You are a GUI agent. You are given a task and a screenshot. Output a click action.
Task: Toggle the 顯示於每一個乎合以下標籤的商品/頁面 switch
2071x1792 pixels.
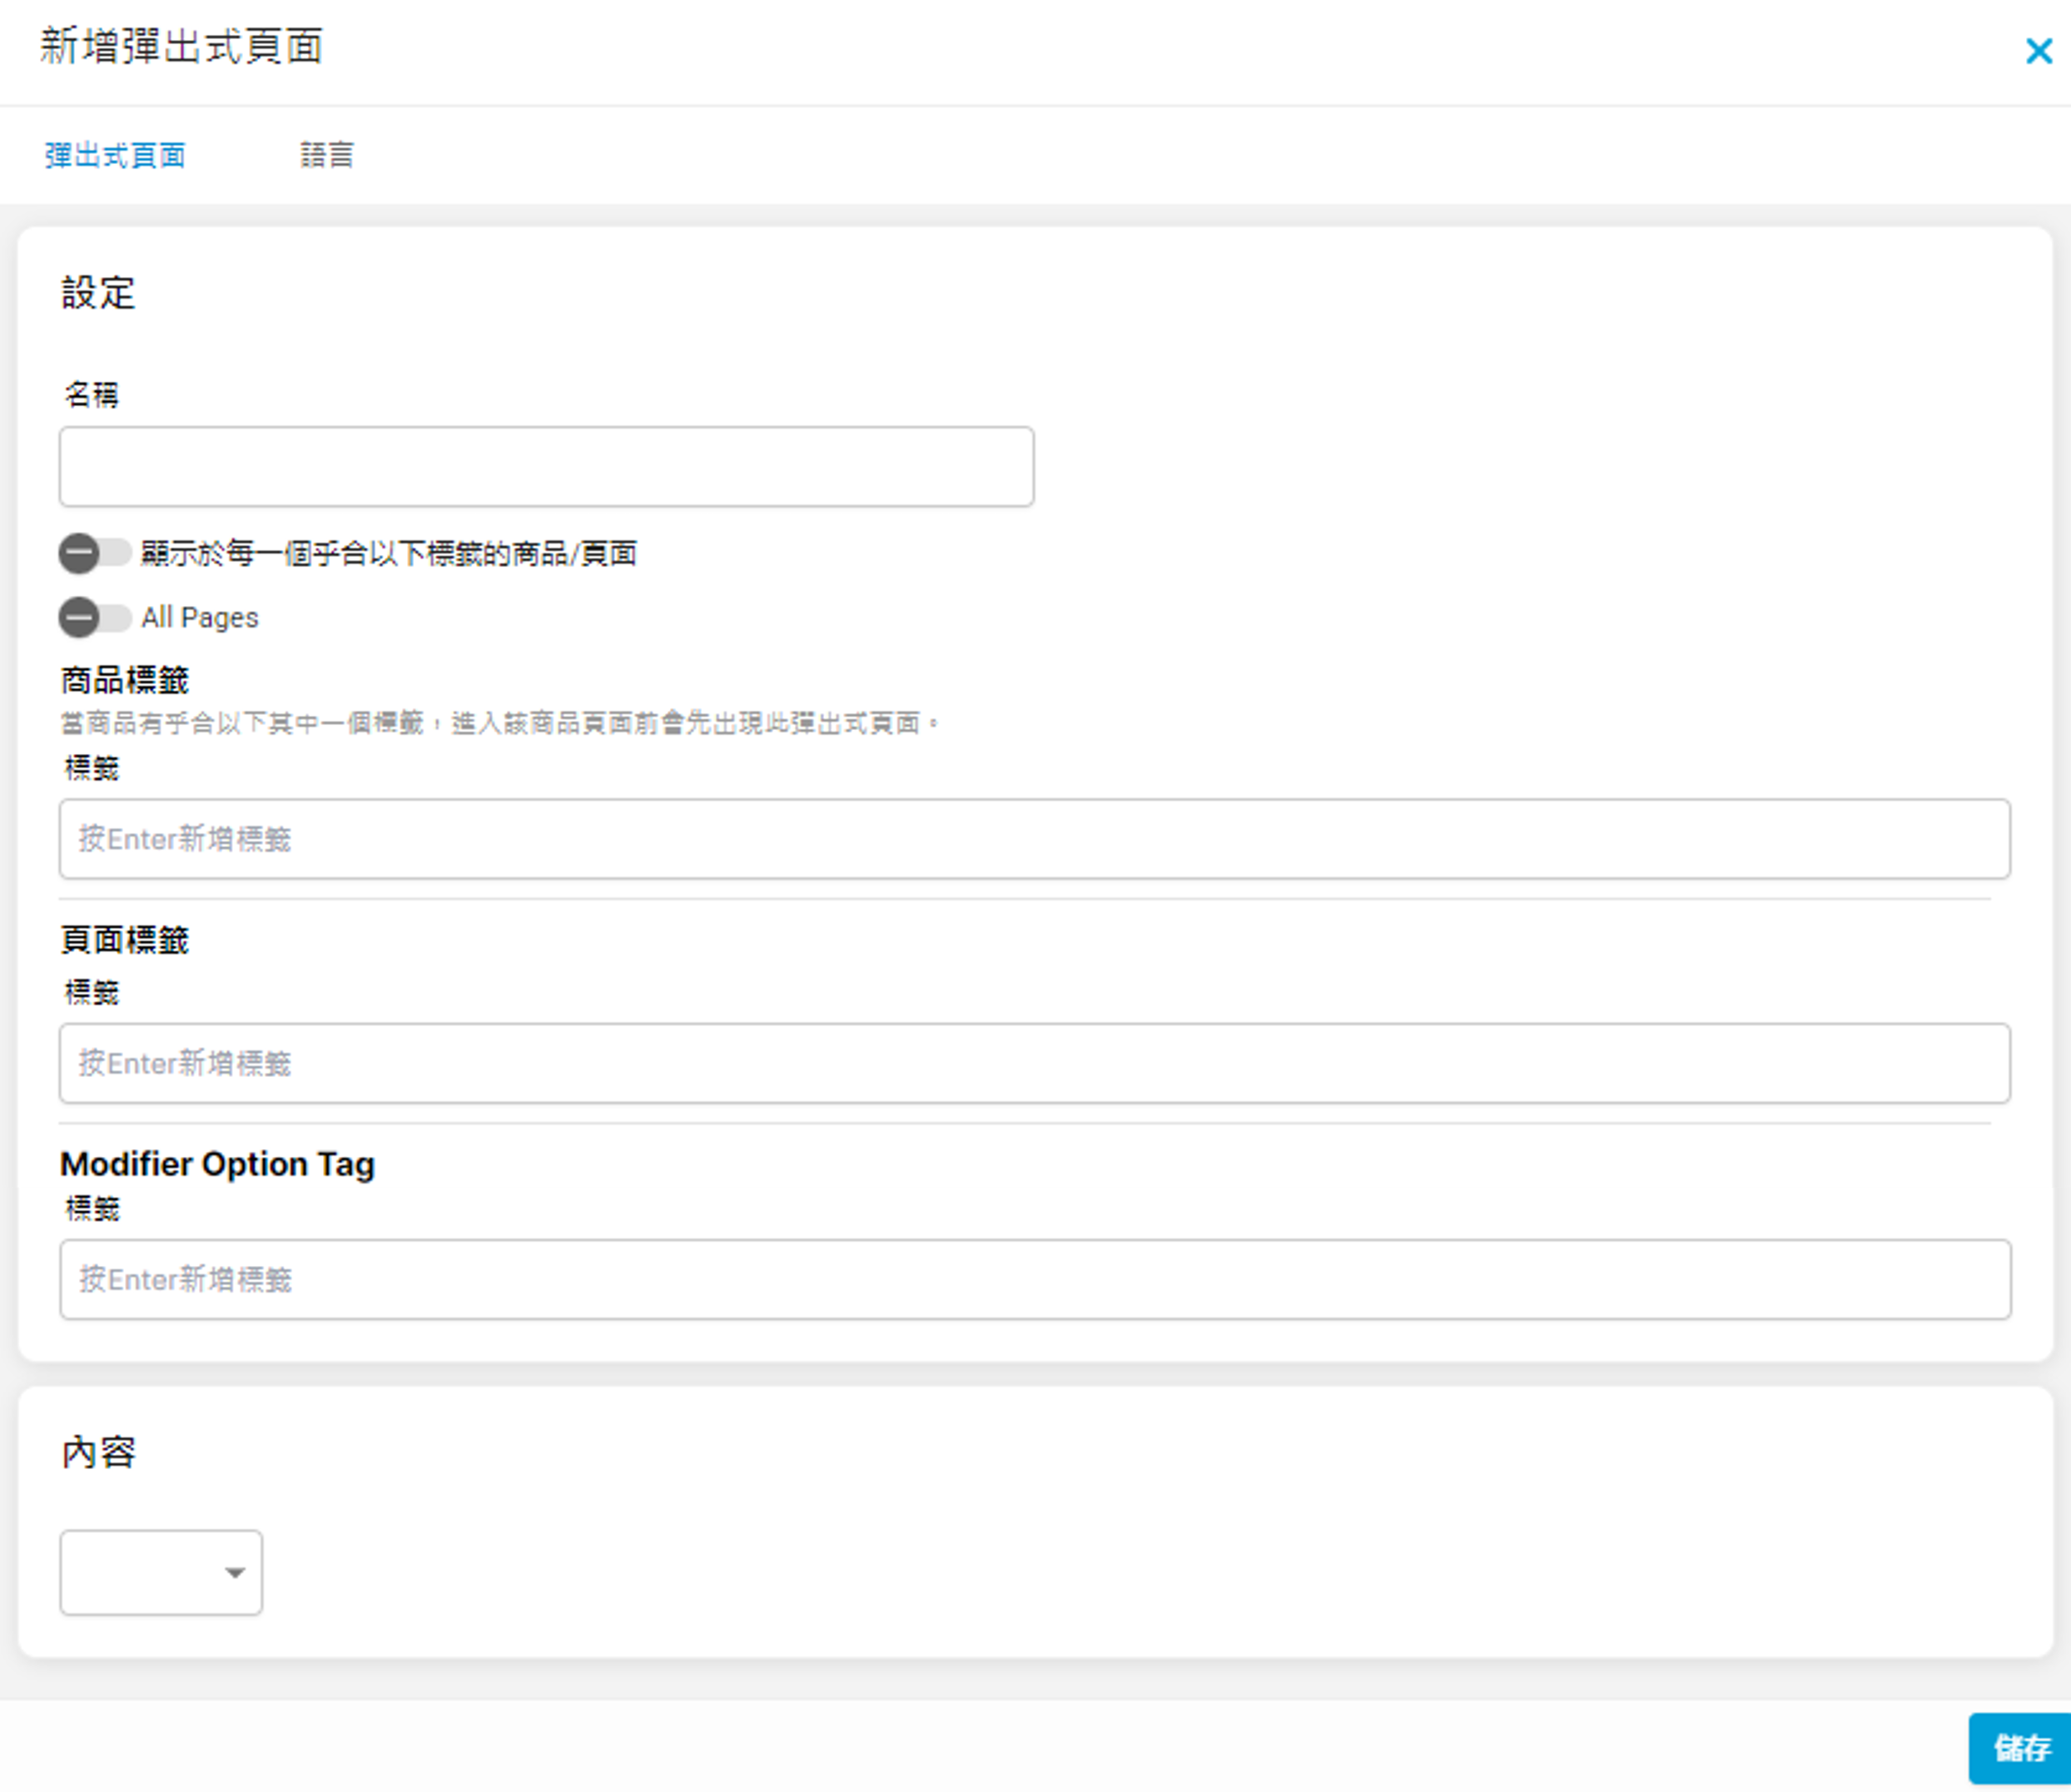(94, 553)
